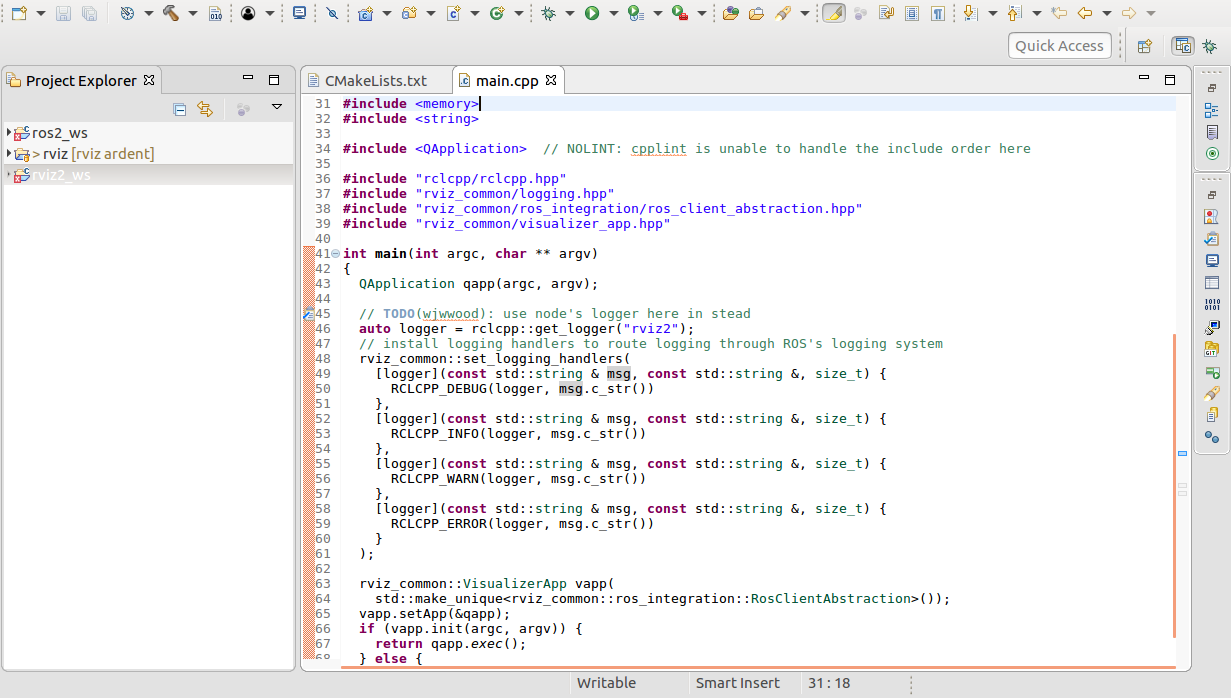Collapse the main function at line 41
1231x698 pixels.
click(335, 254)
